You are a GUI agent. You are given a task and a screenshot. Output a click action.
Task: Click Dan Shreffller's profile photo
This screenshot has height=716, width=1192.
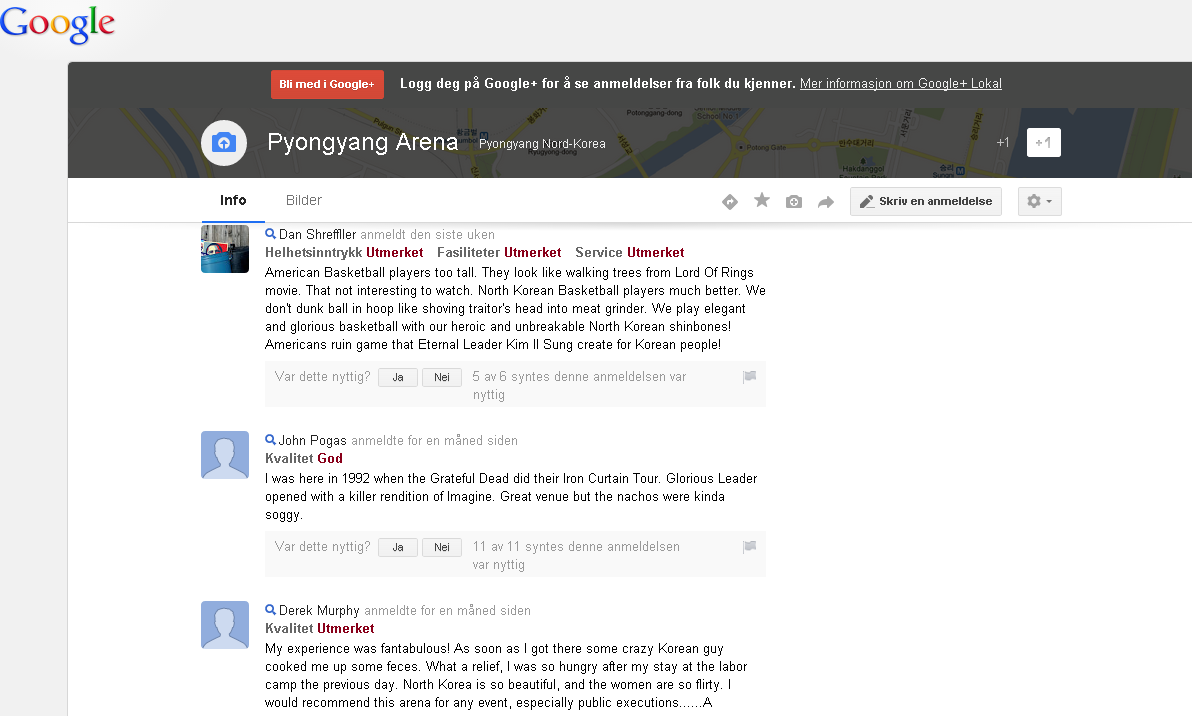[225, 249]
